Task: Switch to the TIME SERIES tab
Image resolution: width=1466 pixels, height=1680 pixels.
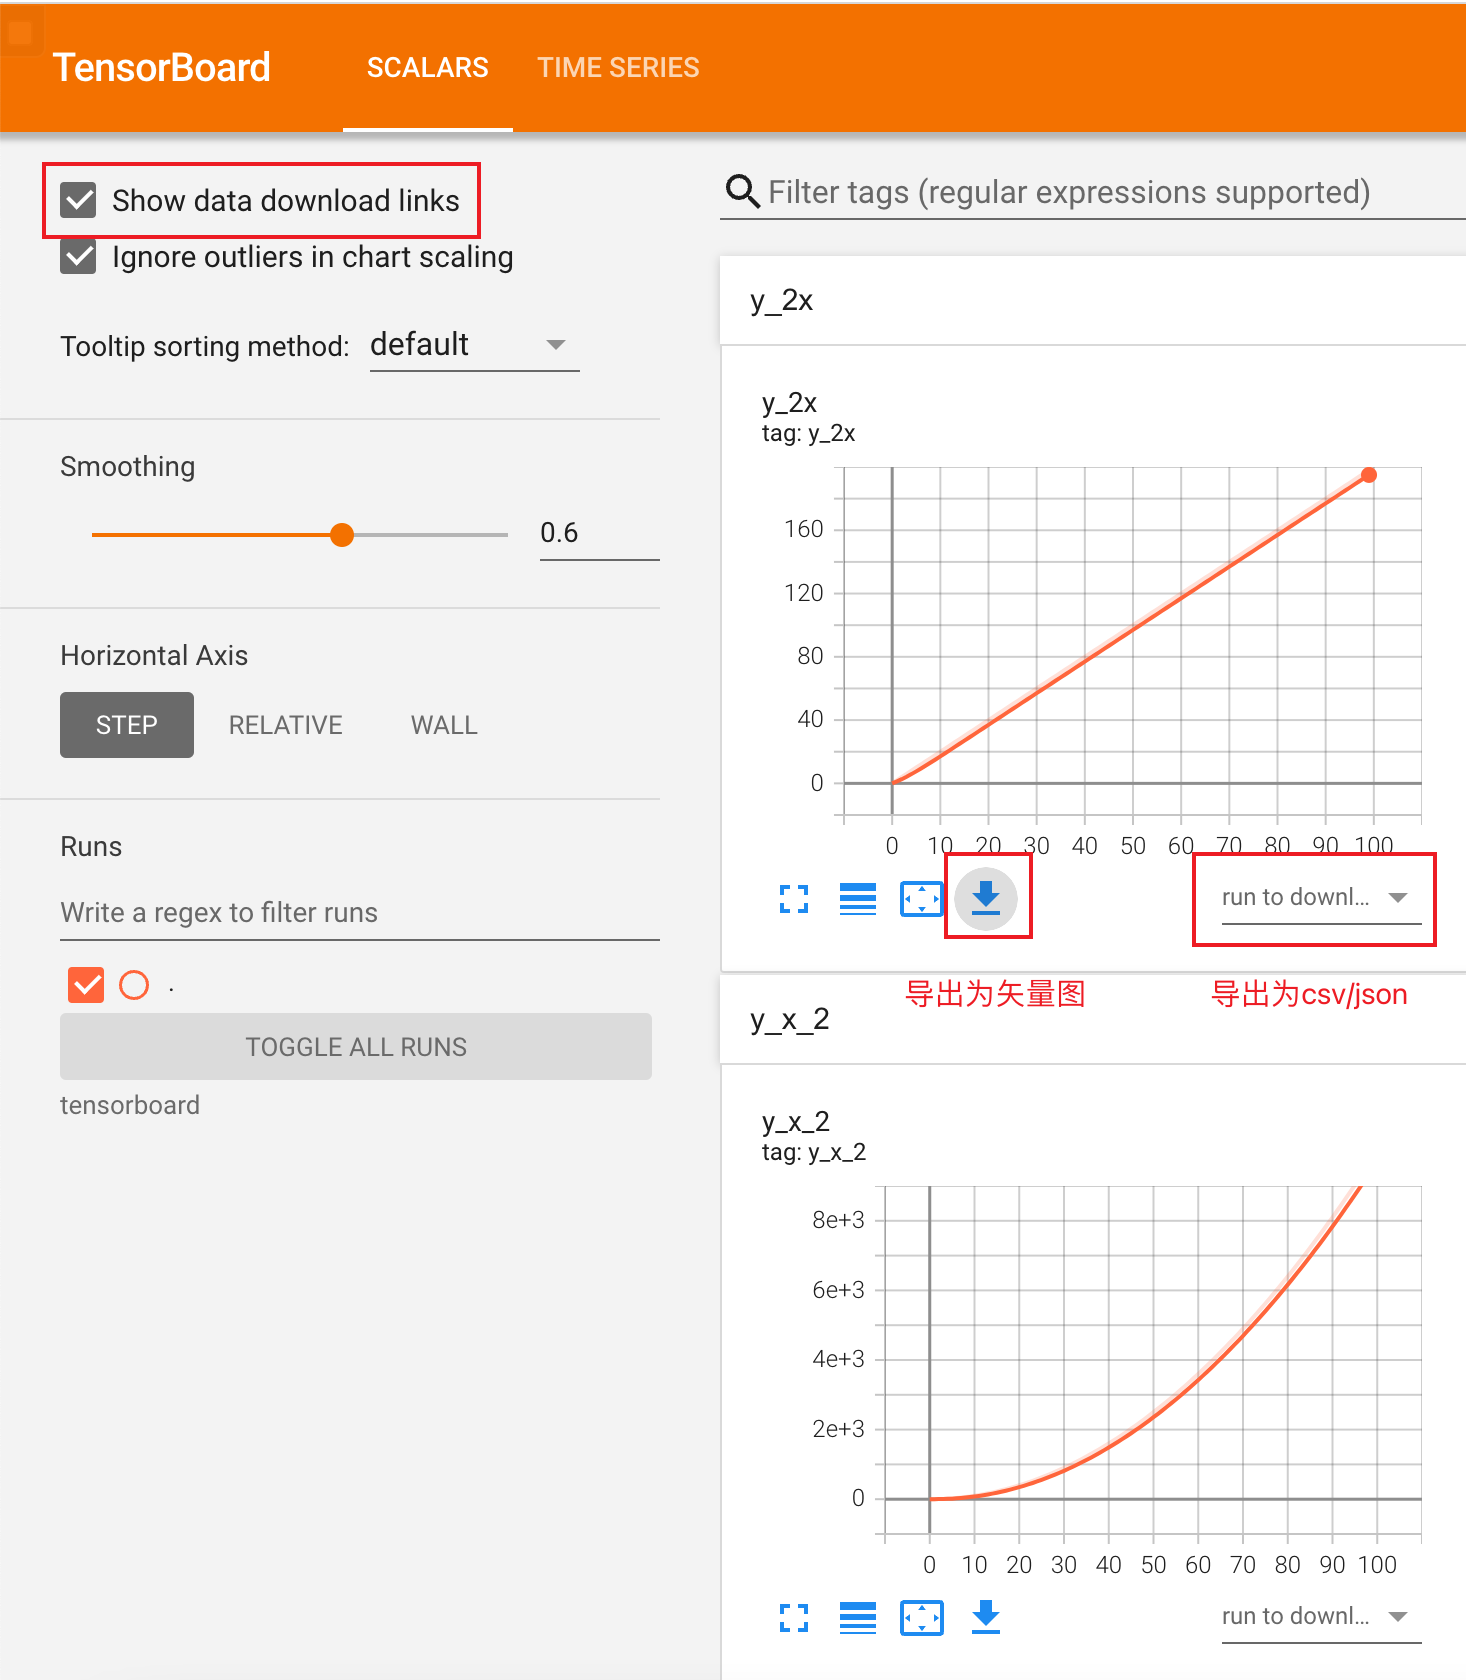Action: pyautogui.click(x=618, y=68)
